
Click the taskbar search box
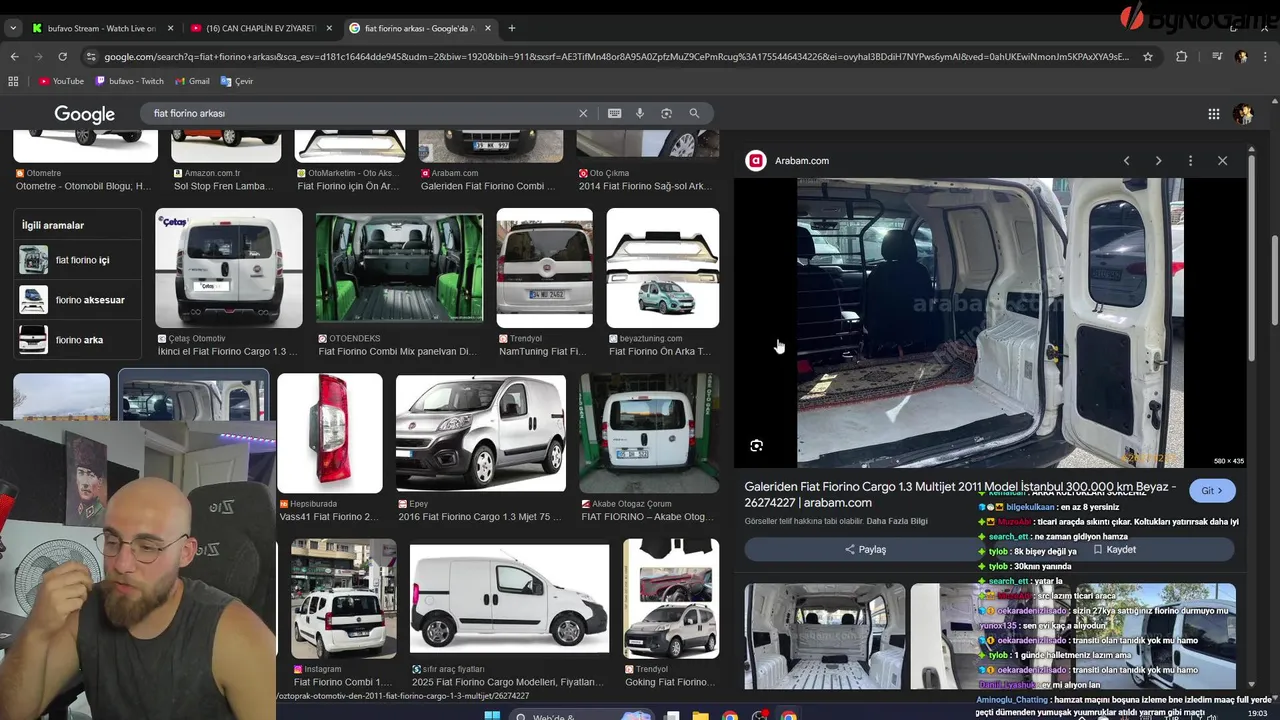[x=580, y=716]
